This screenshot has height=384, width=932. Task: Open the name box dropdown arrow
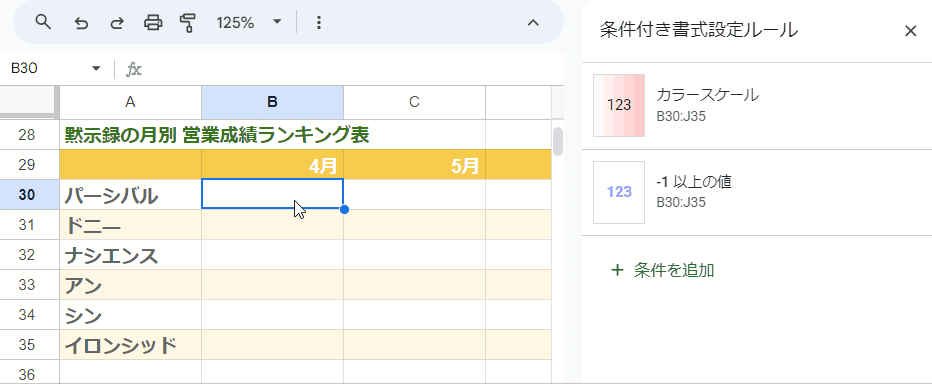pos(96,69)
